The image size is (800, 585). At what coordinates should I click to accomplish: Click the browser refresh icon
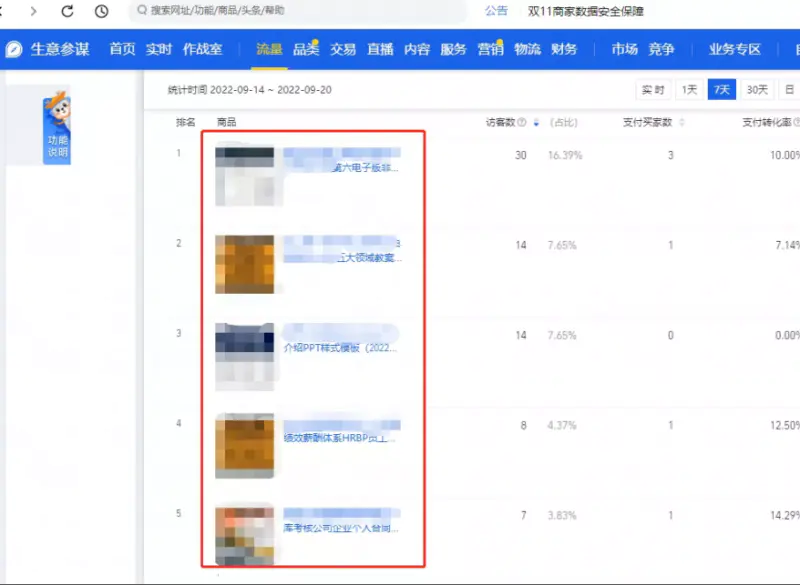point(67,10)
